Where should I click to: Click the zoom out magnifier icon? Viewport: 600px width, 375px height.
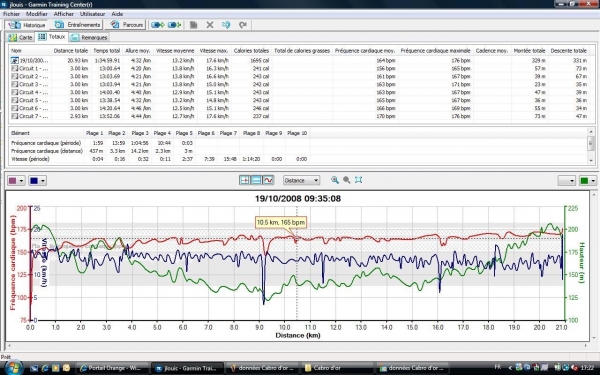pos(347,180)
